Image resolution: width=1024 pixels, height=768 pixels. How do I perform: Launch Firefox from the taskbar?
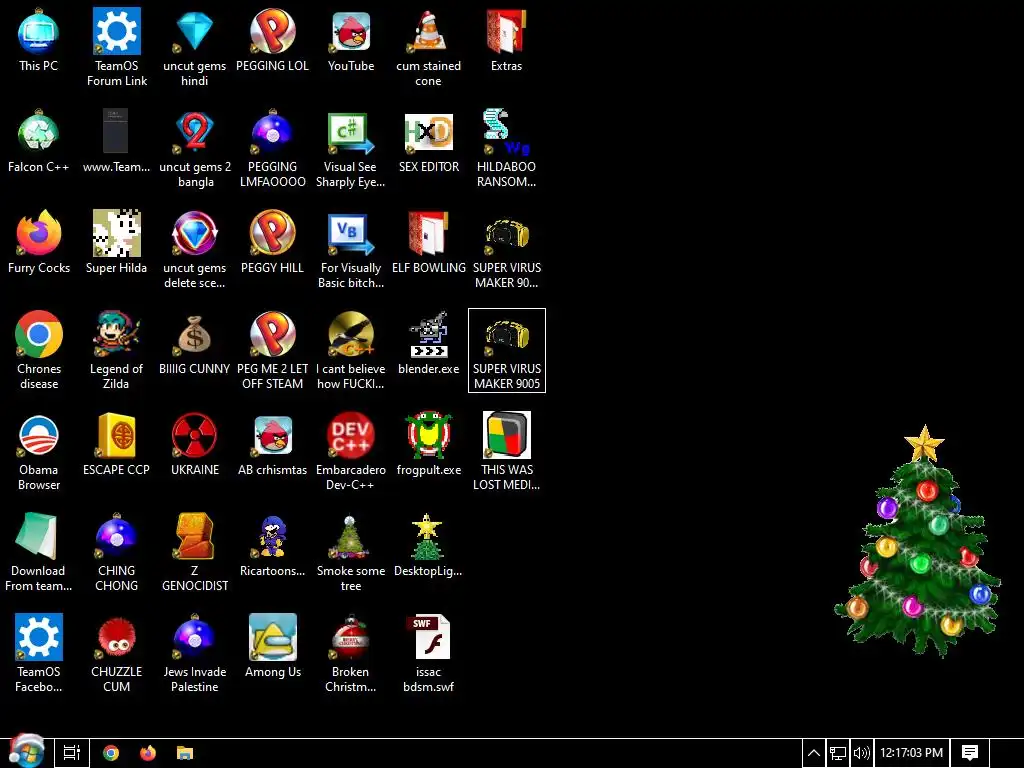[148, 753]
